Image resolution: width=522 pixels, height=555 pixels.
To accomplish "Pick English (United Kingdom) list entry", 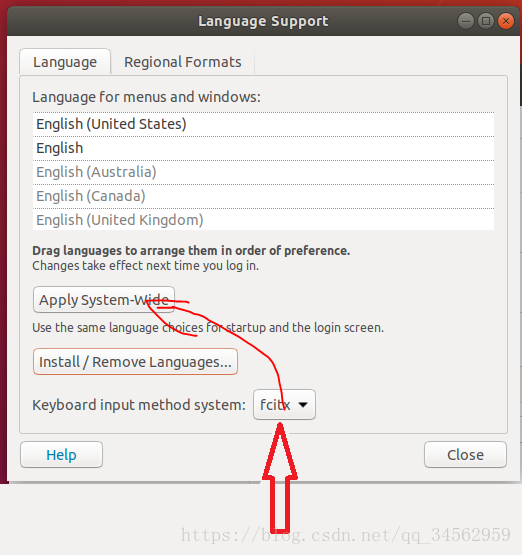I will pyautogui.click(x=263, y=220).
